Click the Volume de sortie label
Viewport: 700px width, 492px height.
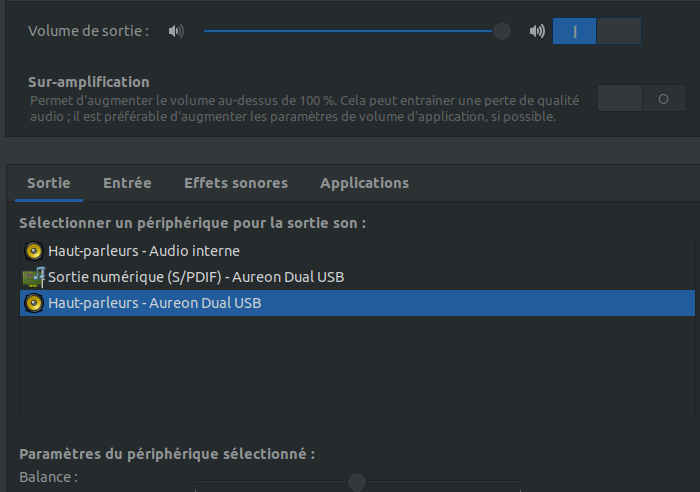[88, 31]
